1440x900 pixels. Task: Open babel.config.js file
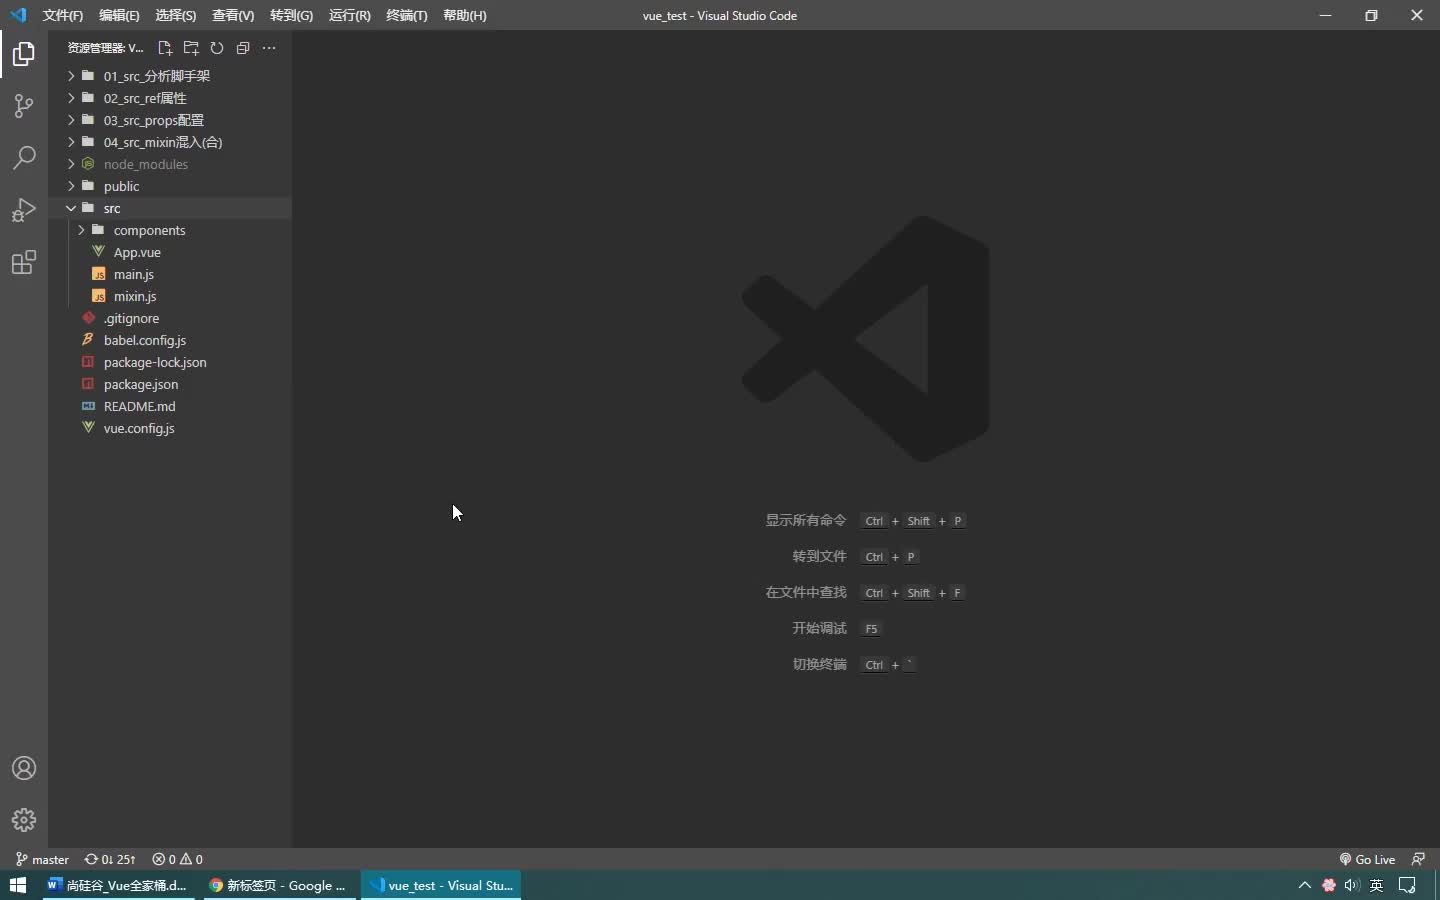[170, 340]
